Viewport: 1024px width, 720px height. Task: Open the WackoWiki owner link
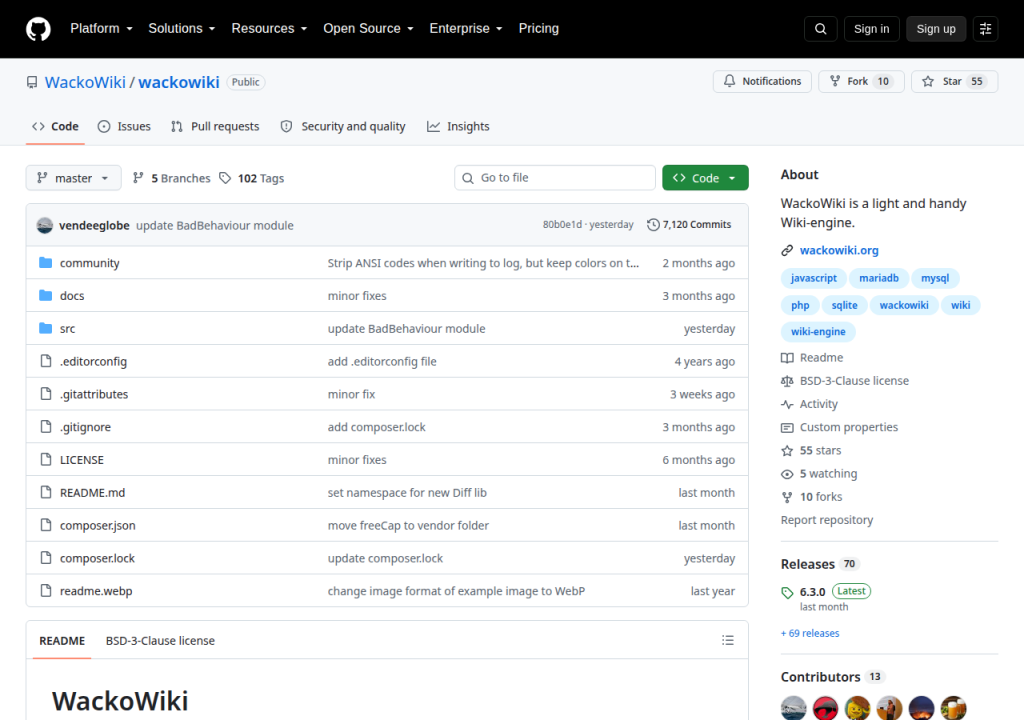(x=85, y=82)
